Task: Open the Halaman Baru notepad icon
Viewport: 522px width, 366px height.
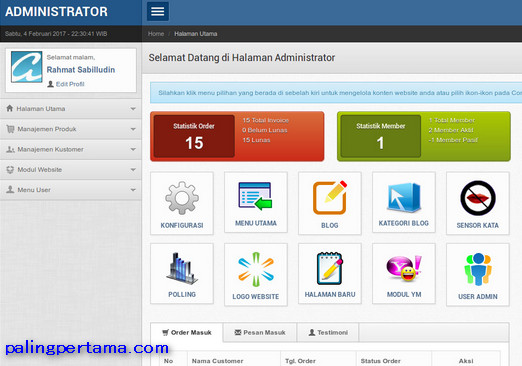Action: (x=330, y=268)
